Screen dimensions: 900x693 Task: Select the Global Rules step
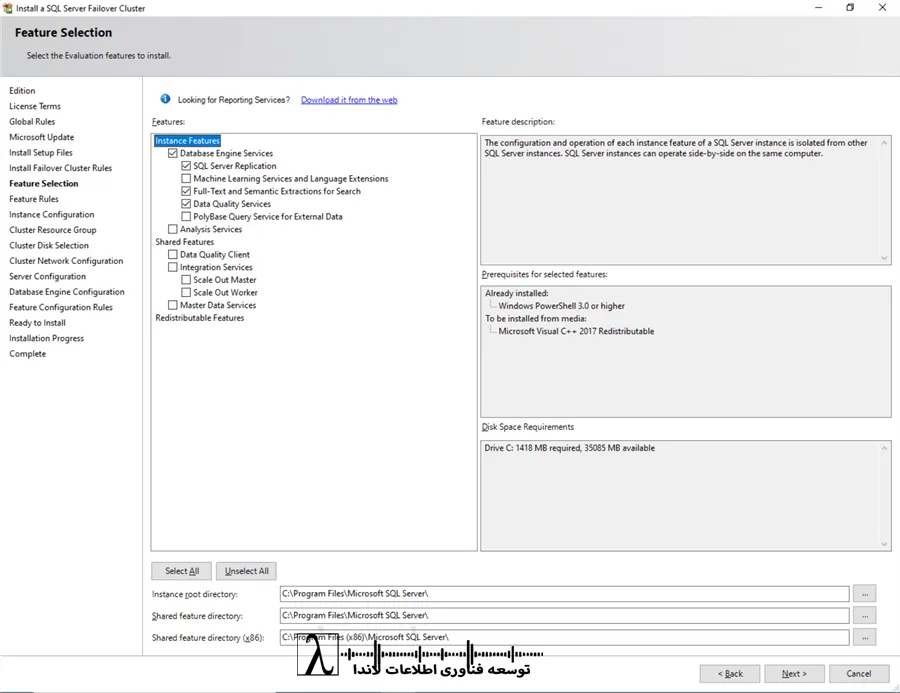tap(32, 122)
